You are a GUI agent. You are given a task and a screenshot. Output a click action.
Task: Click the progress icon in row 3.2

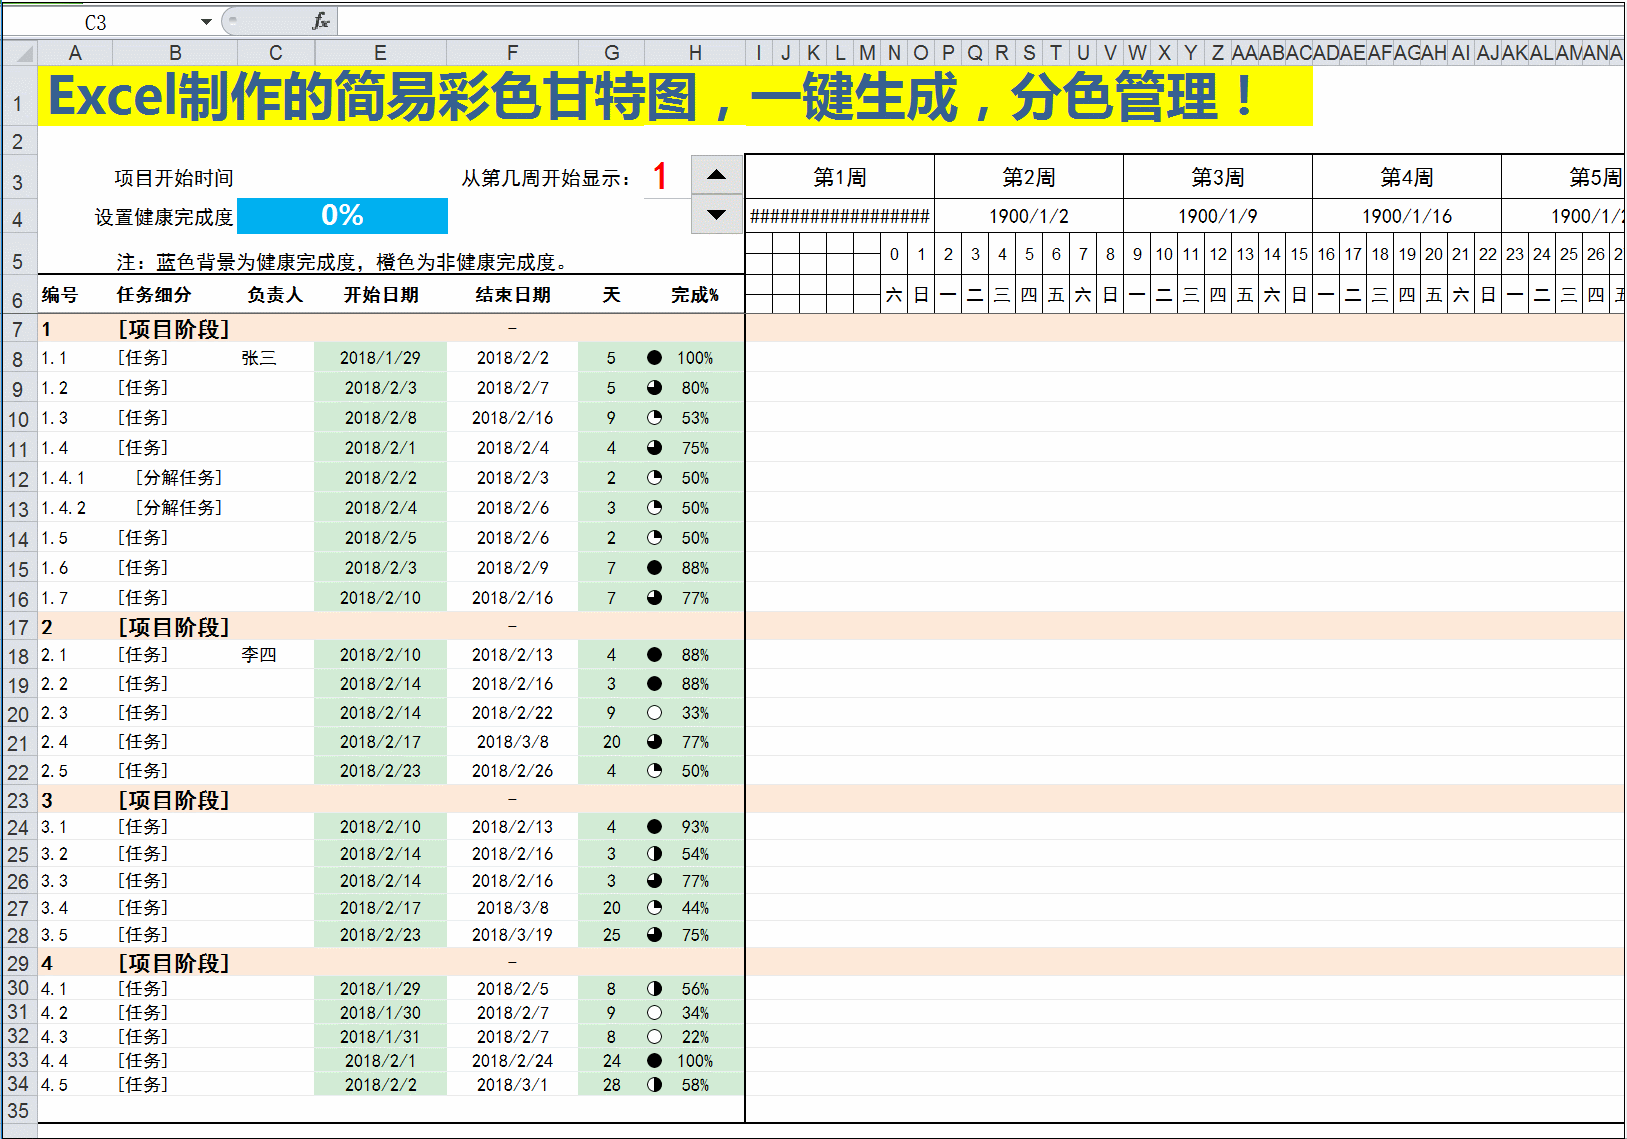tap(654, 854)
